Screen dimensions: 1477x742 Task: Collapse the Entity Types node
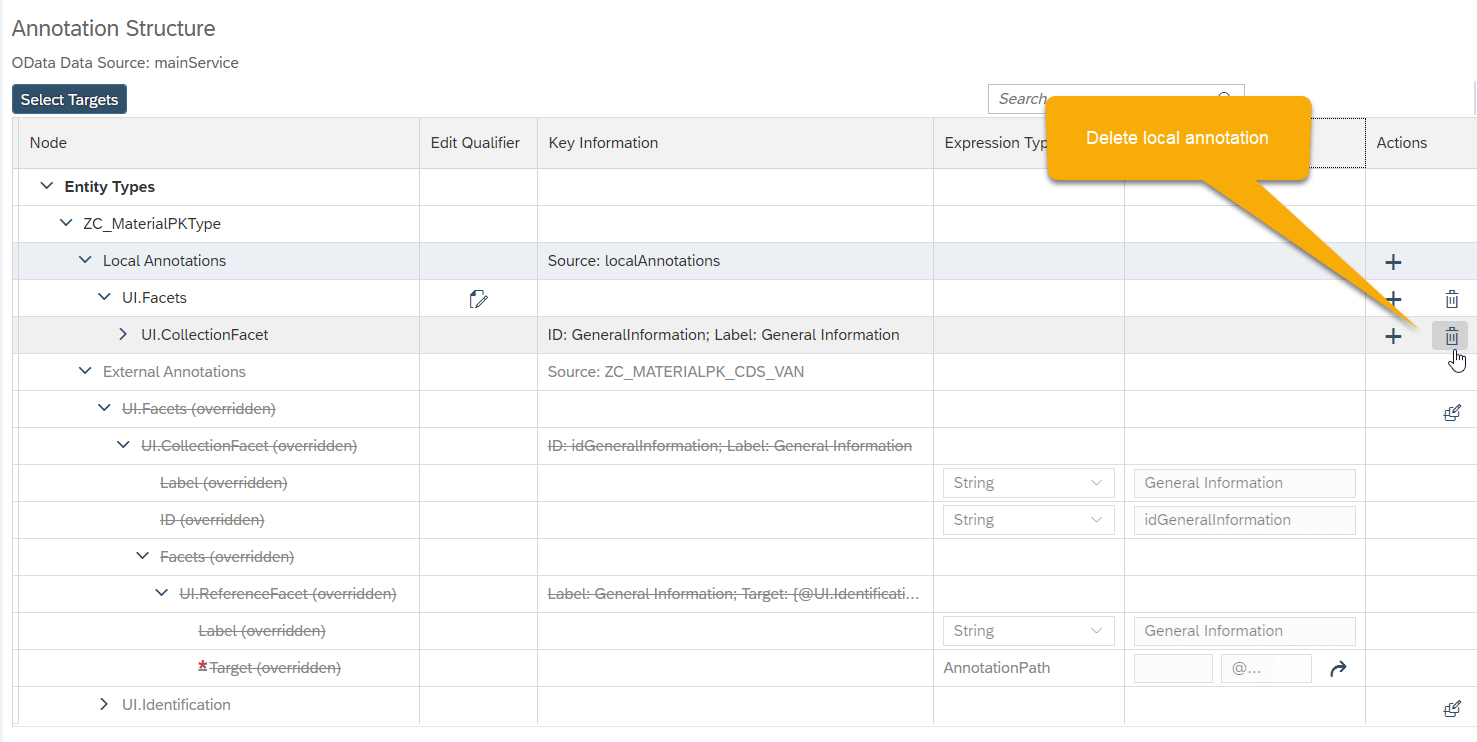click(x=45, y=186)
